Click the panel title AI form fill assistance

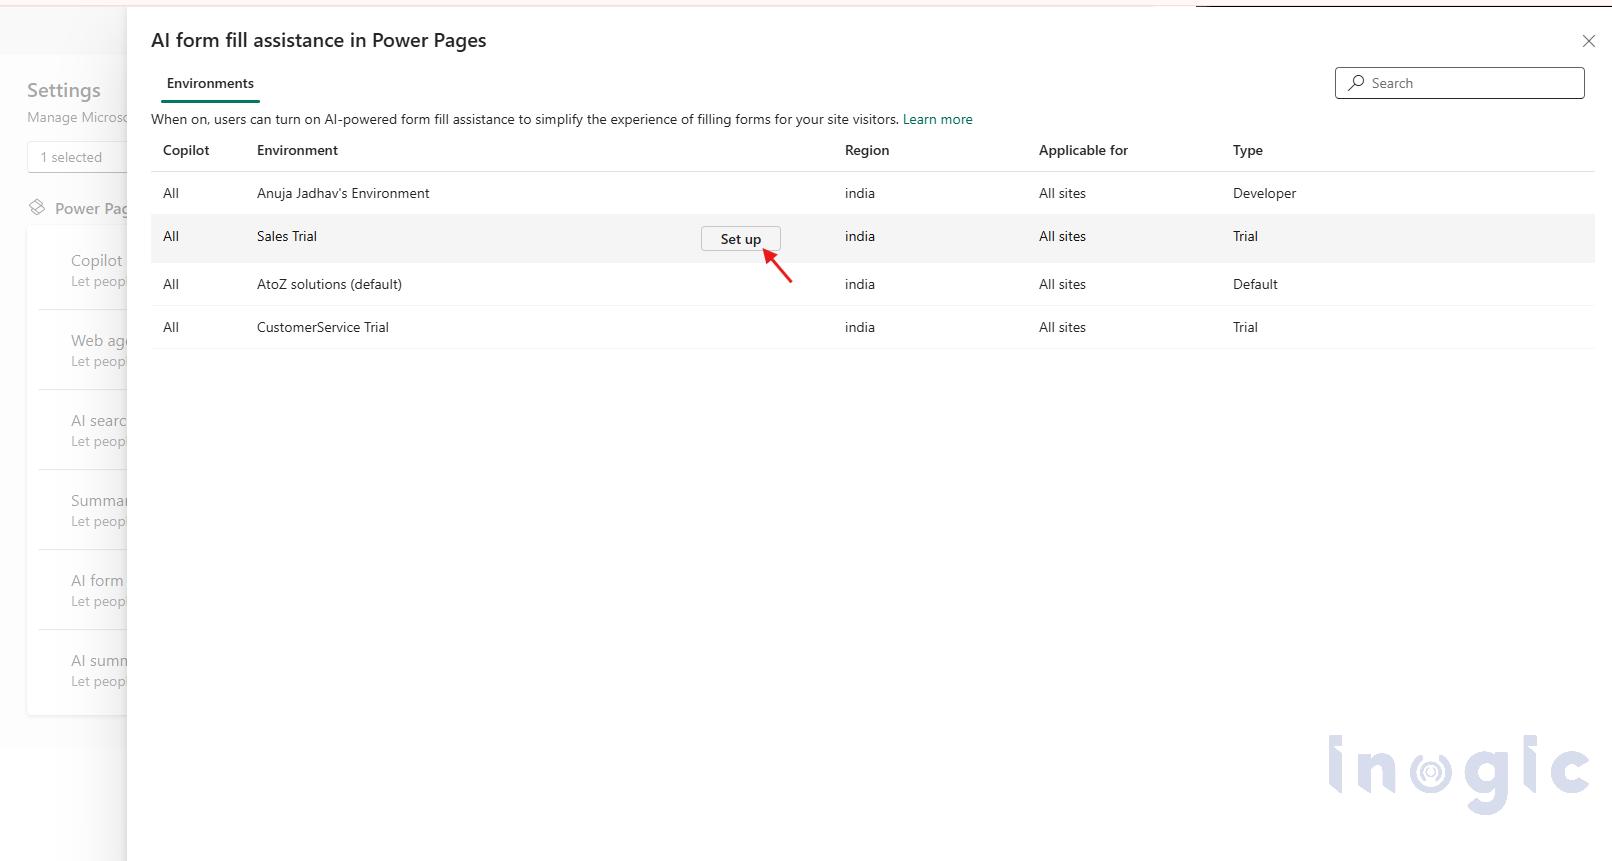pos(319,40)
